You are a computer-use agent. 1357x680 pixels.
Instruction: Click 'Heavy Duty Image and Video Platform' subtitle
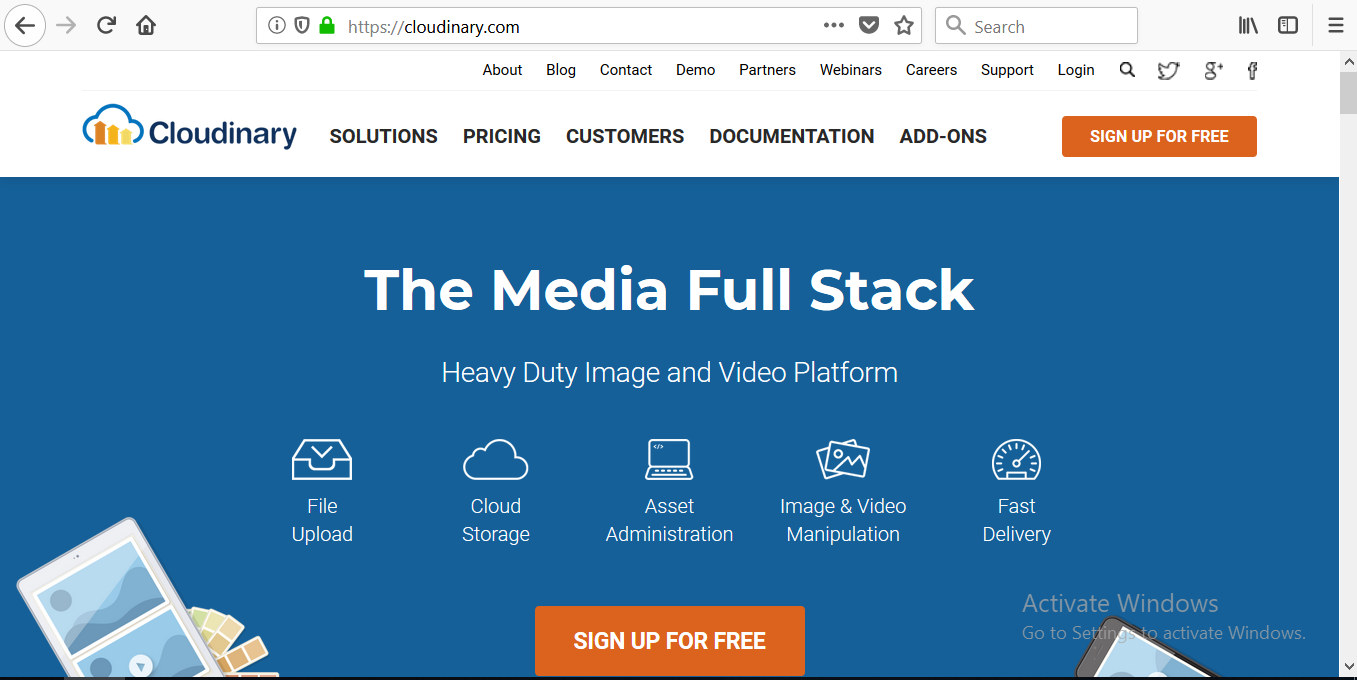669,373
